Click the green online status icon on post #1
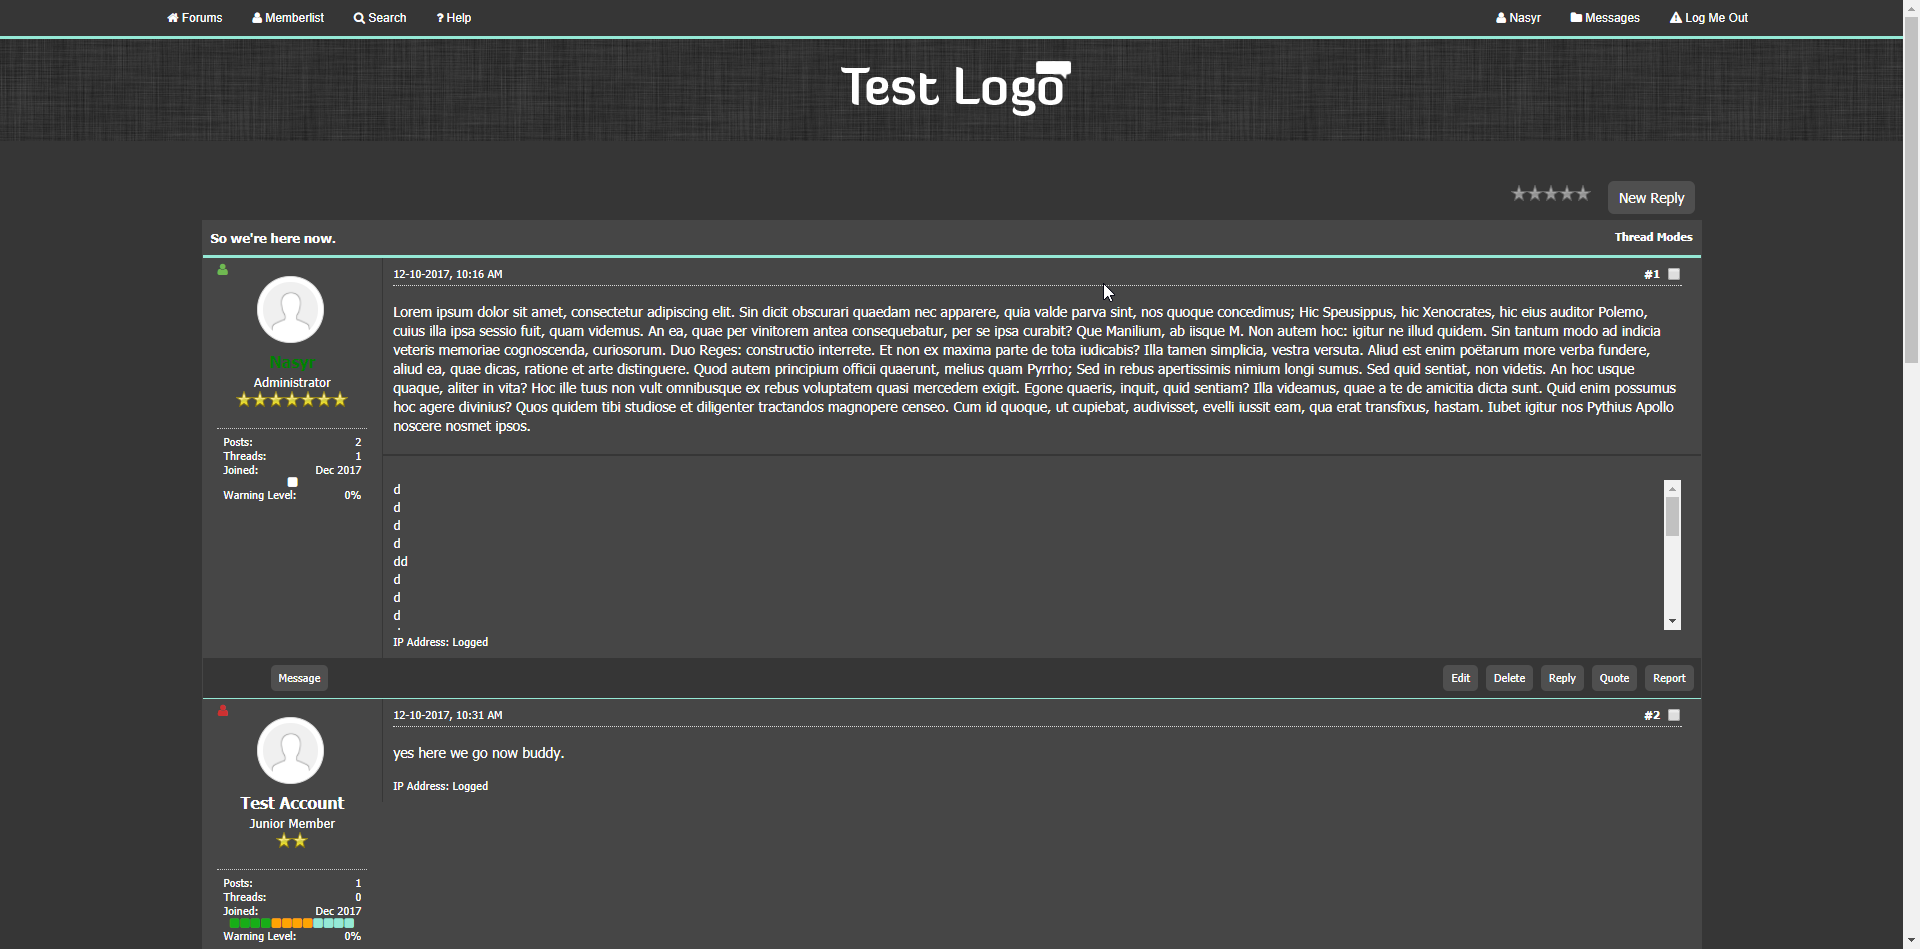This screenshot has width=1920, height=949. (223, 270)
